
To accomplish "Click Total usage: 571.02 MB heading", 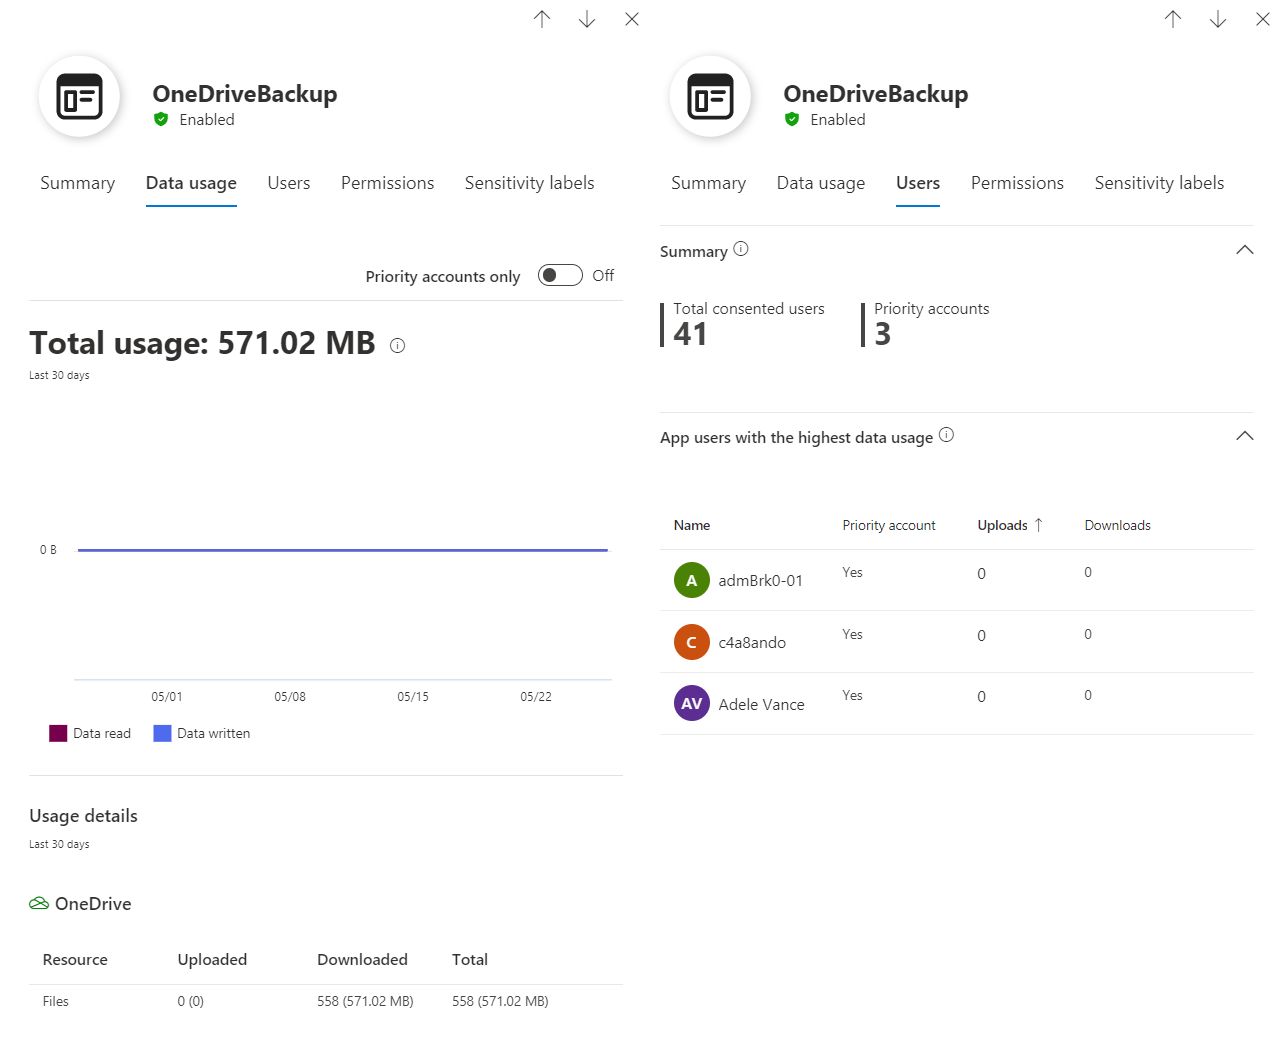I will (x=202, y=343).
